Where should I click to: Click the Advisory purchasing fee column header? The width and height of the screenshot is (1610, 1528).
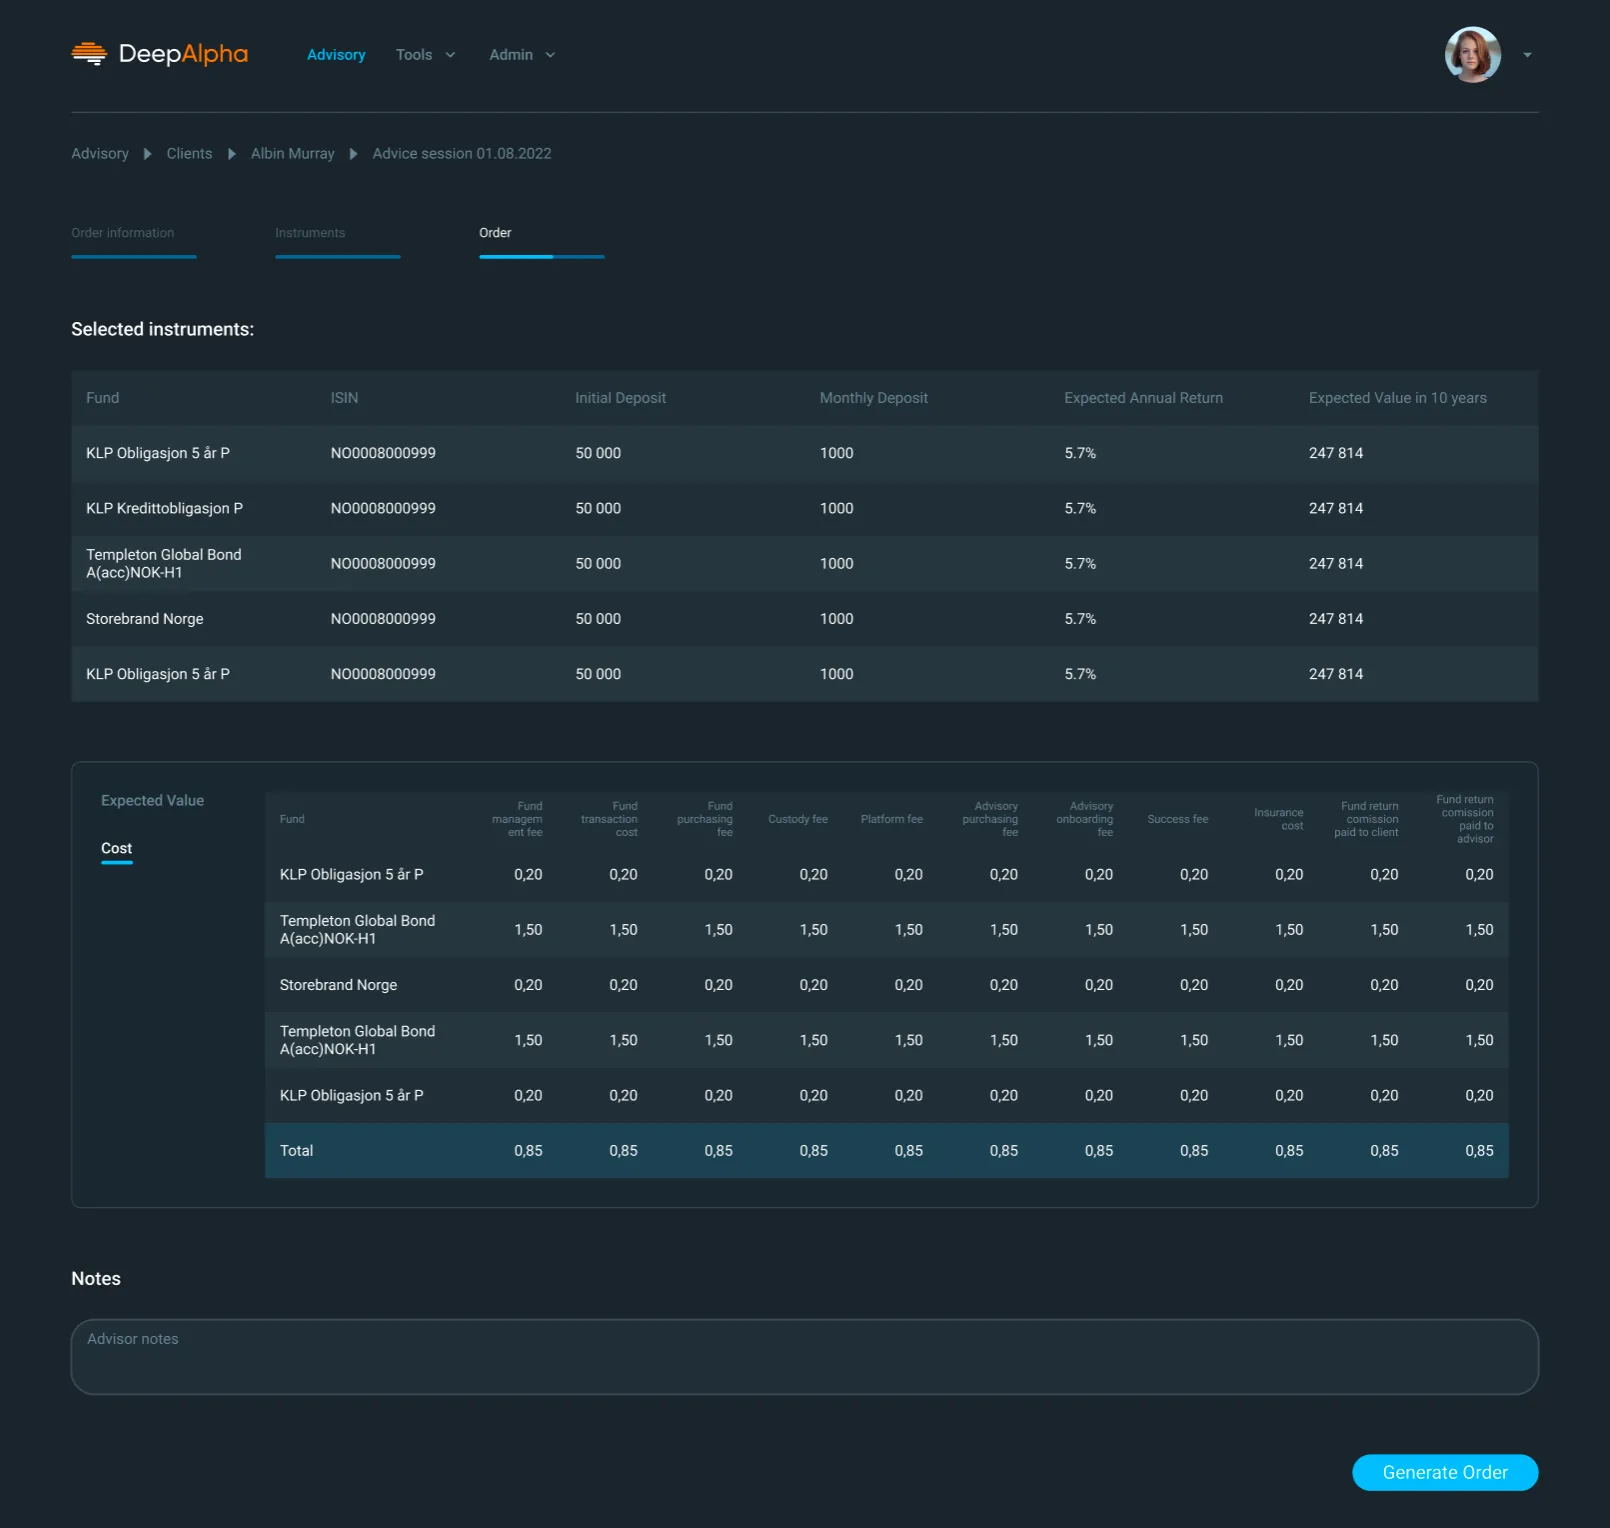[990, 819]
